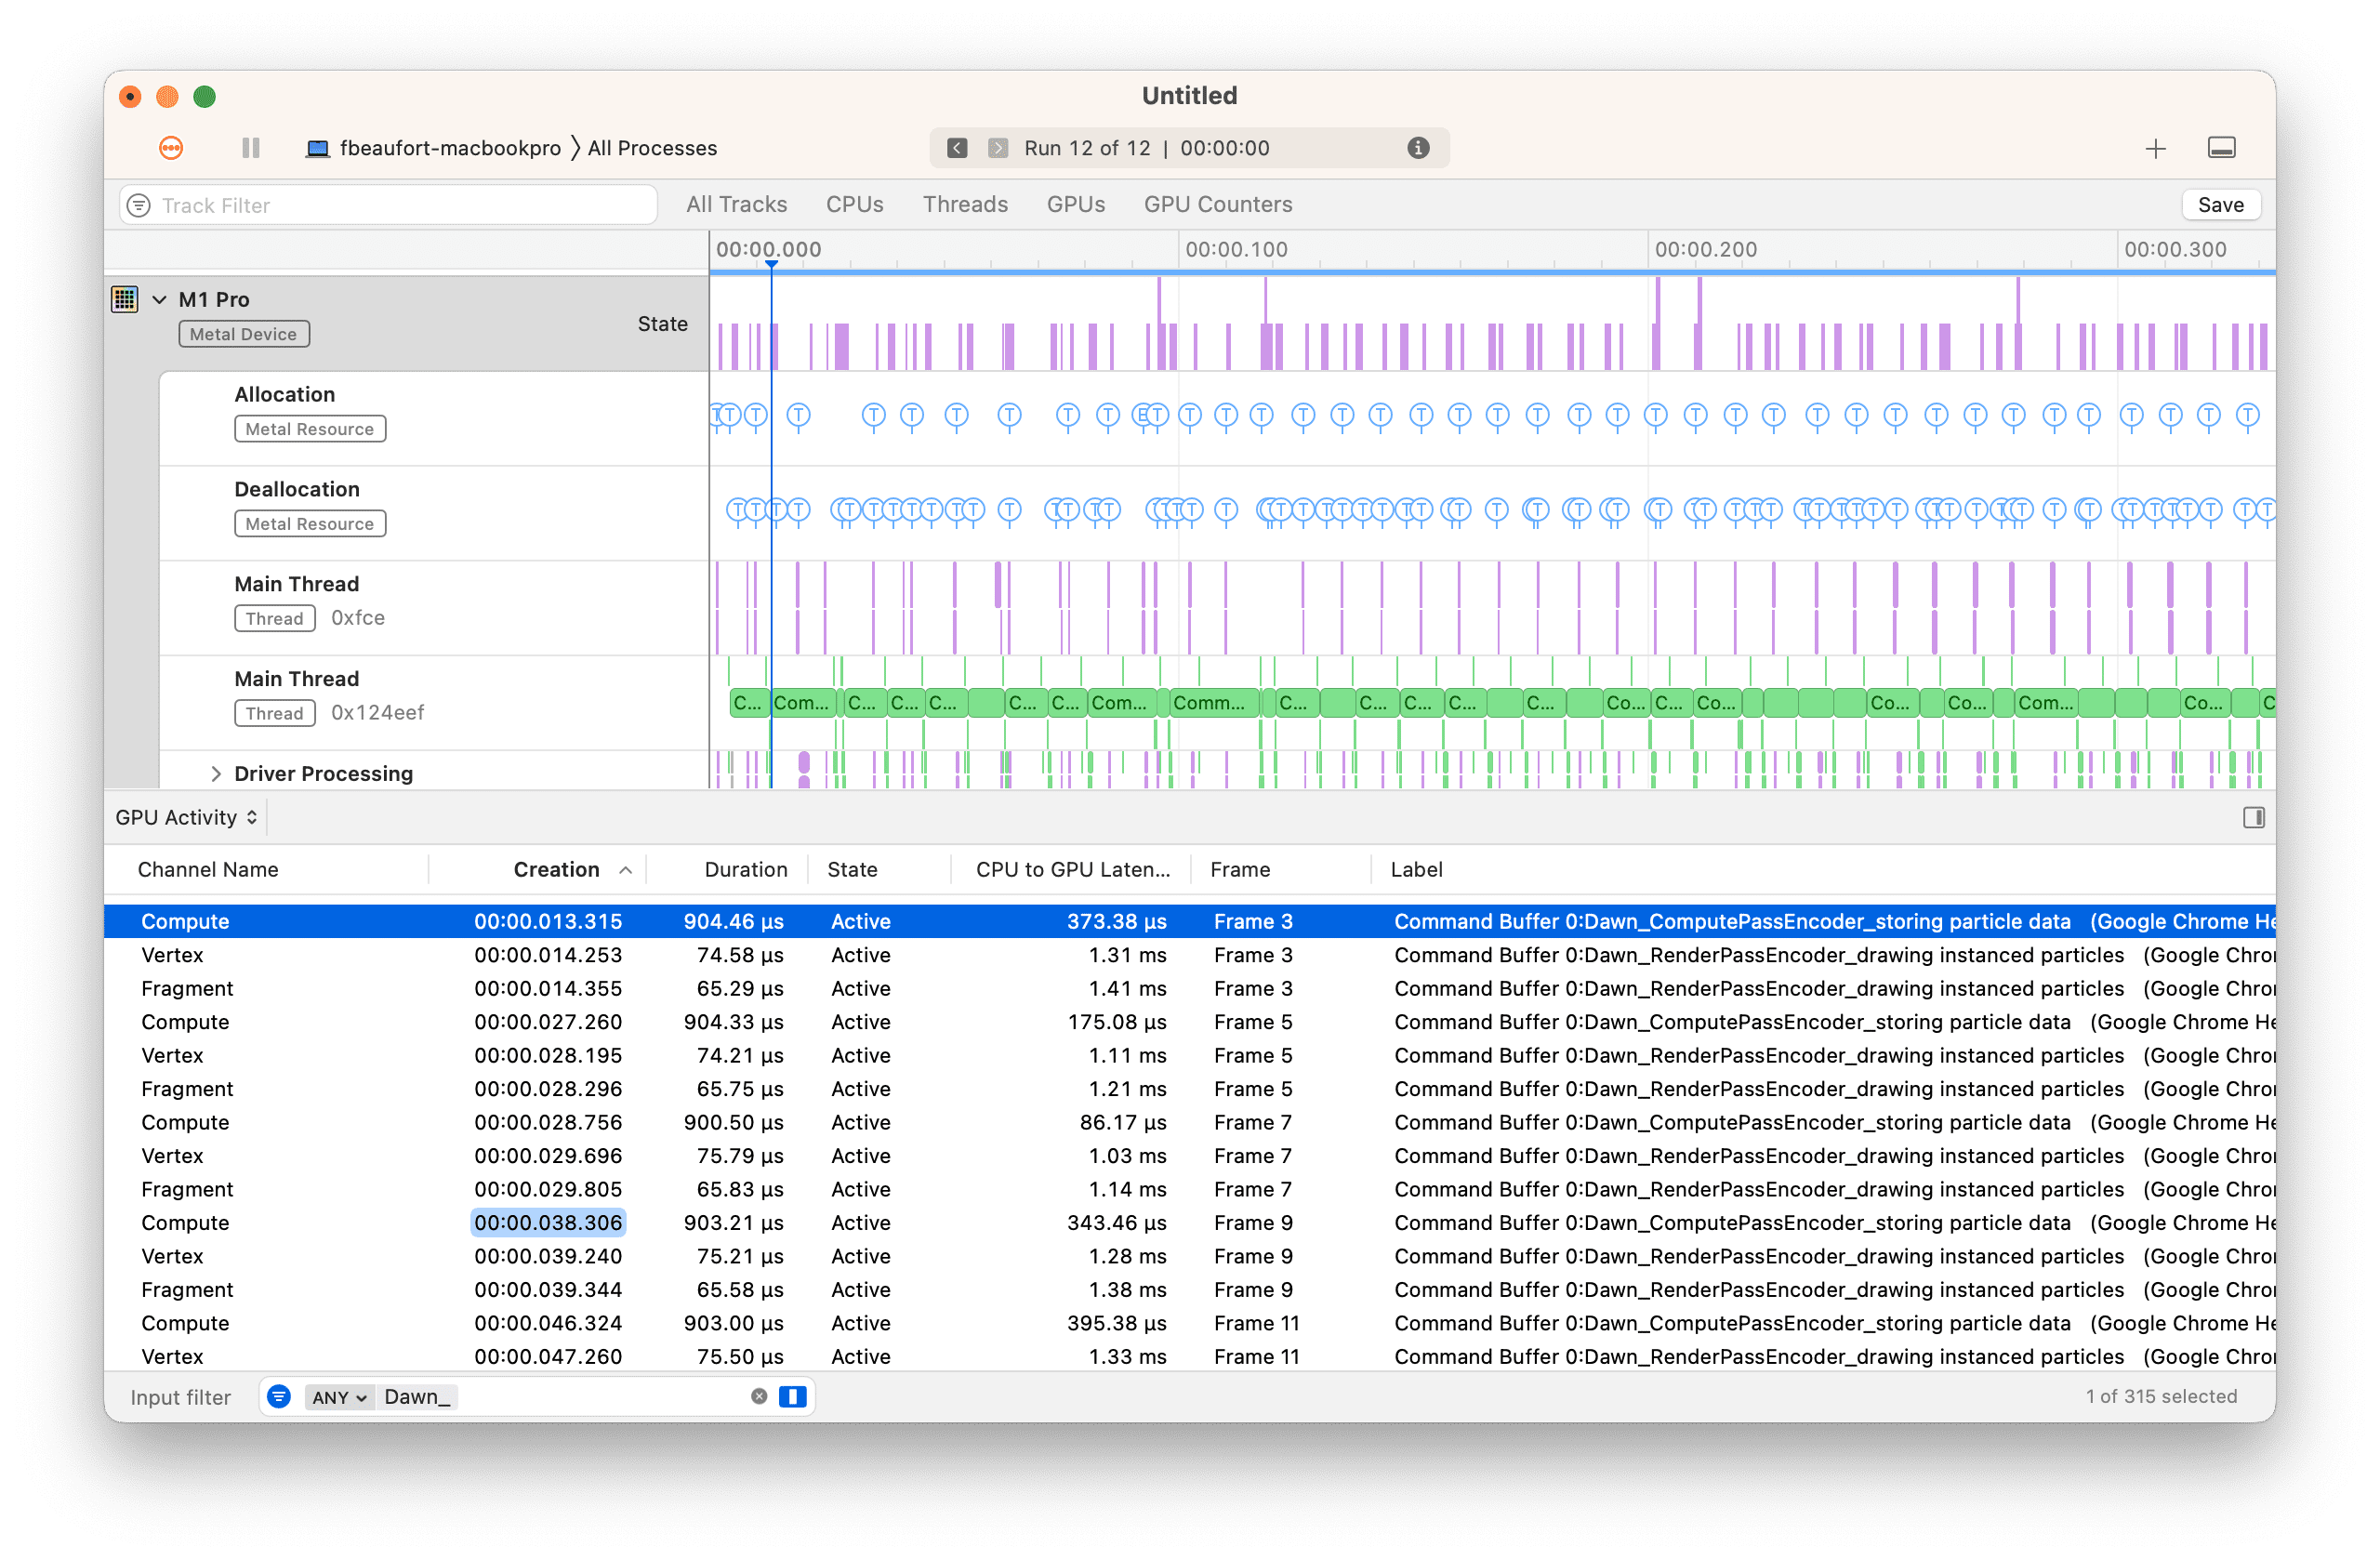This screenshot has height=1560, width=2380.
Task: Click the GPU Counters tab
Action: coord(1219,204)
